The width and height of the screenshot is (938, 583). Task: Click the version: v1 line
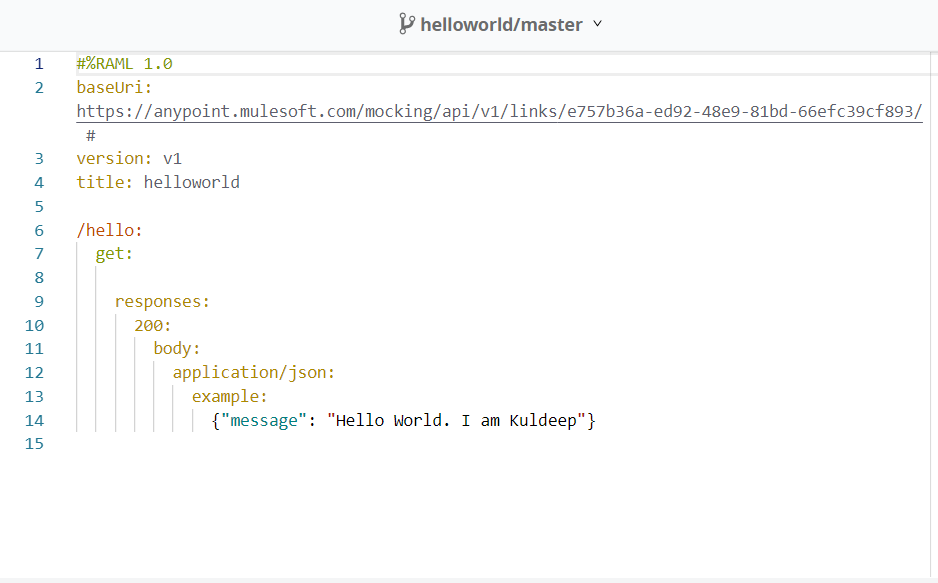129,158
